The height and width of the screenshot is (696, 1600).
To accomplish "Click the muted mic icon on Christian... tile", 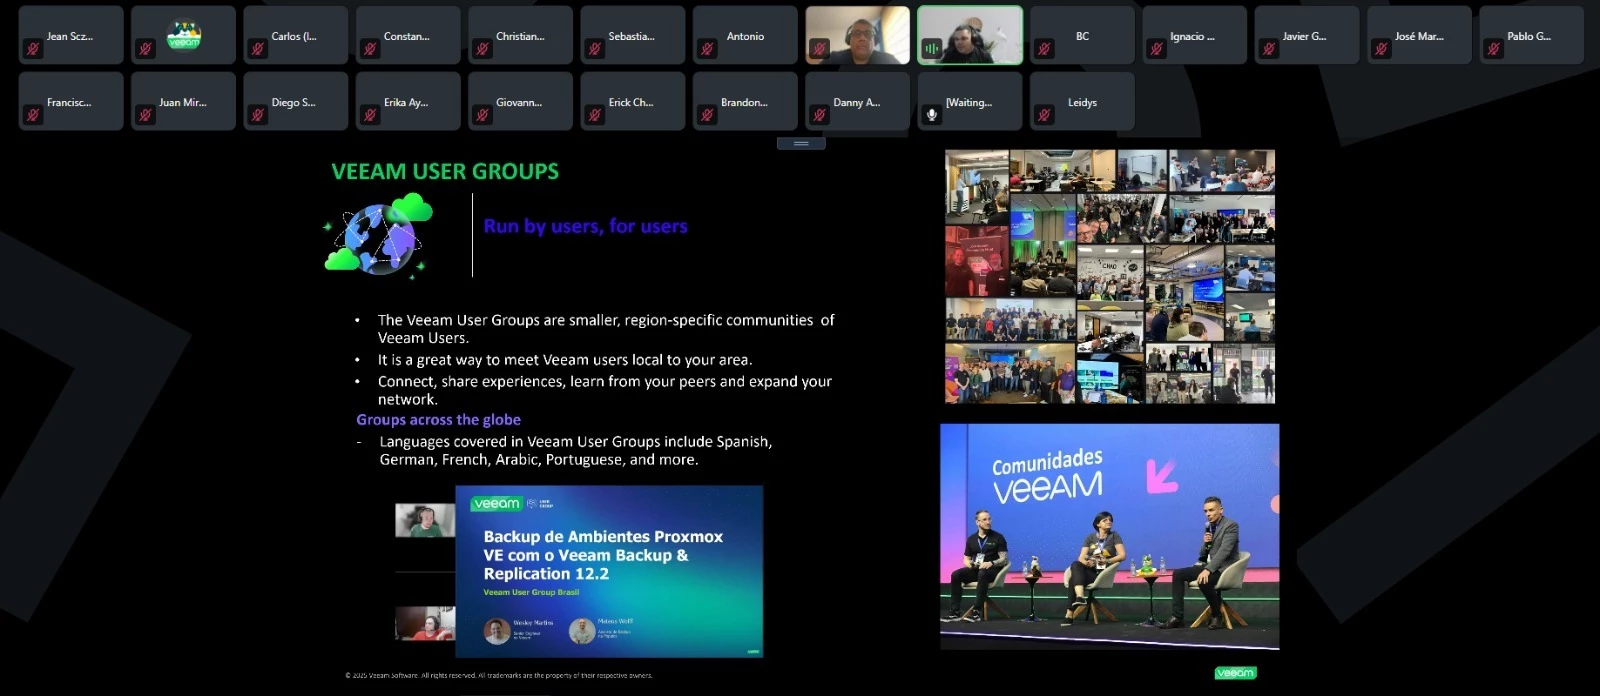I will pyautogui.click(x=482, y=49).
